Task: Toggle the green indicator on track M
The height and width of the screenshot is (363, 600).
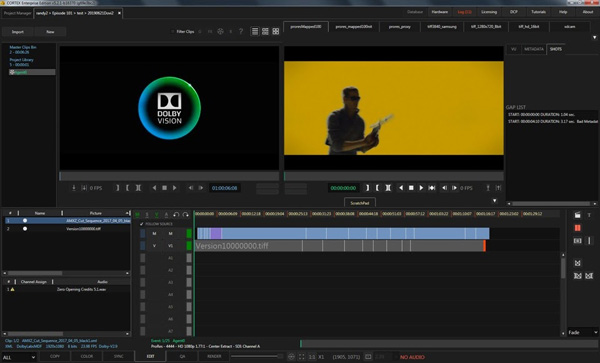Action: coord(189,233)
